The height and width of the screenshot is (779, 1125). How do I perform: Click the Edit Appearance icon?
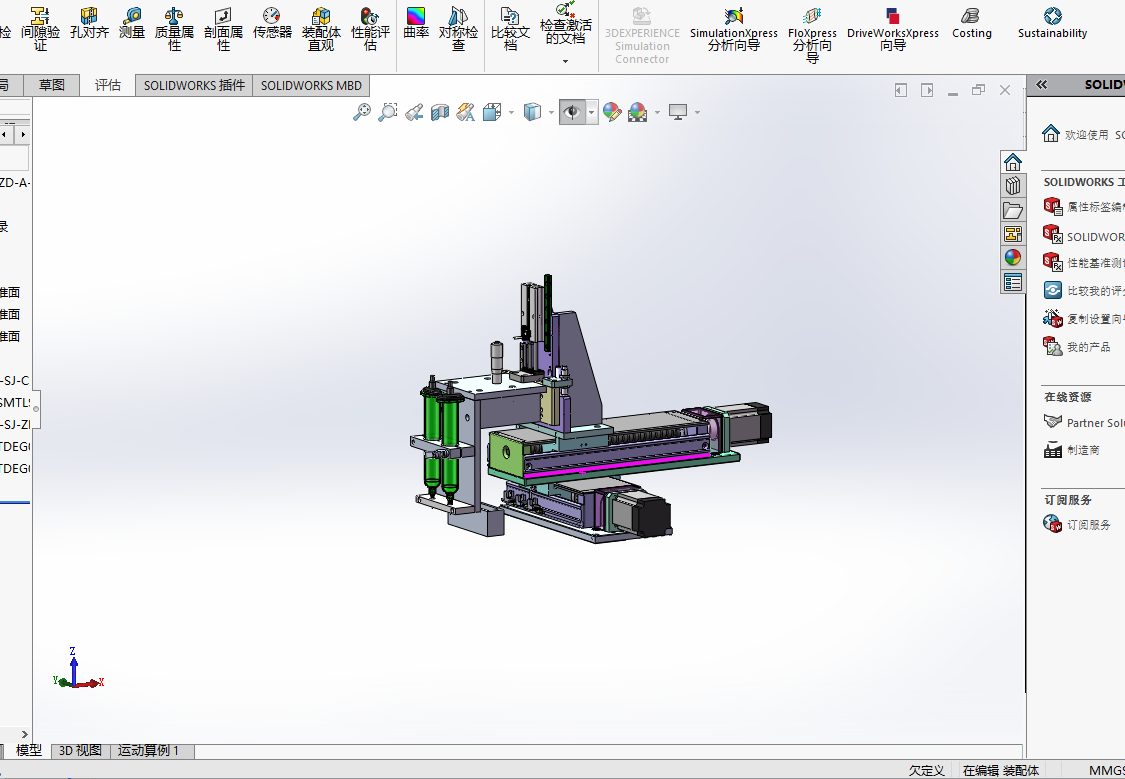coord(612,112)
